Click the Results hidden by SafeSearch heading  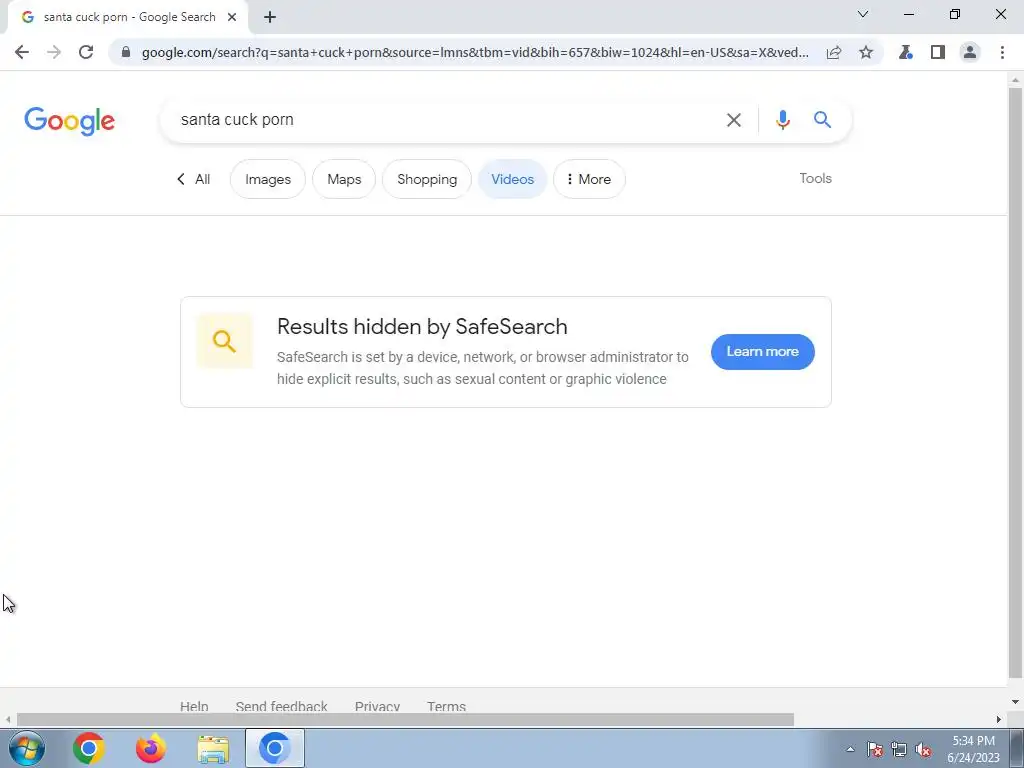pos(422,327)
